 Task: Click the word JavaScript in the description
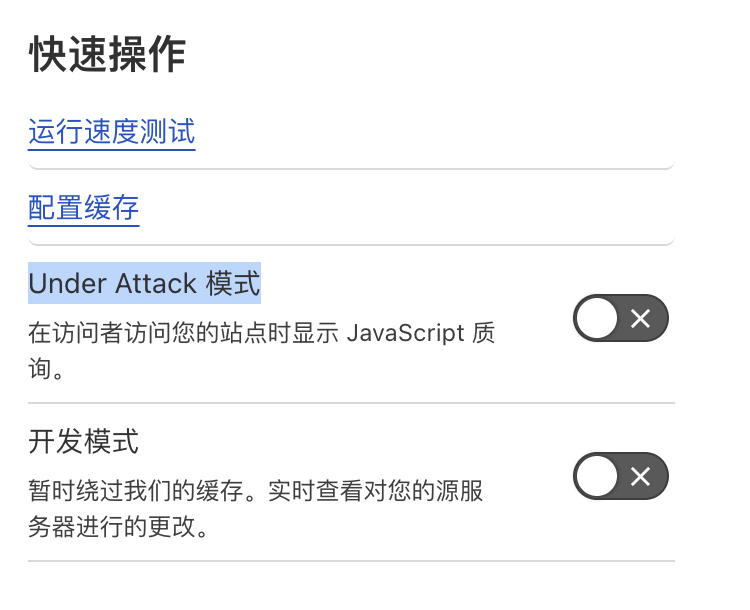pos(406,333)
